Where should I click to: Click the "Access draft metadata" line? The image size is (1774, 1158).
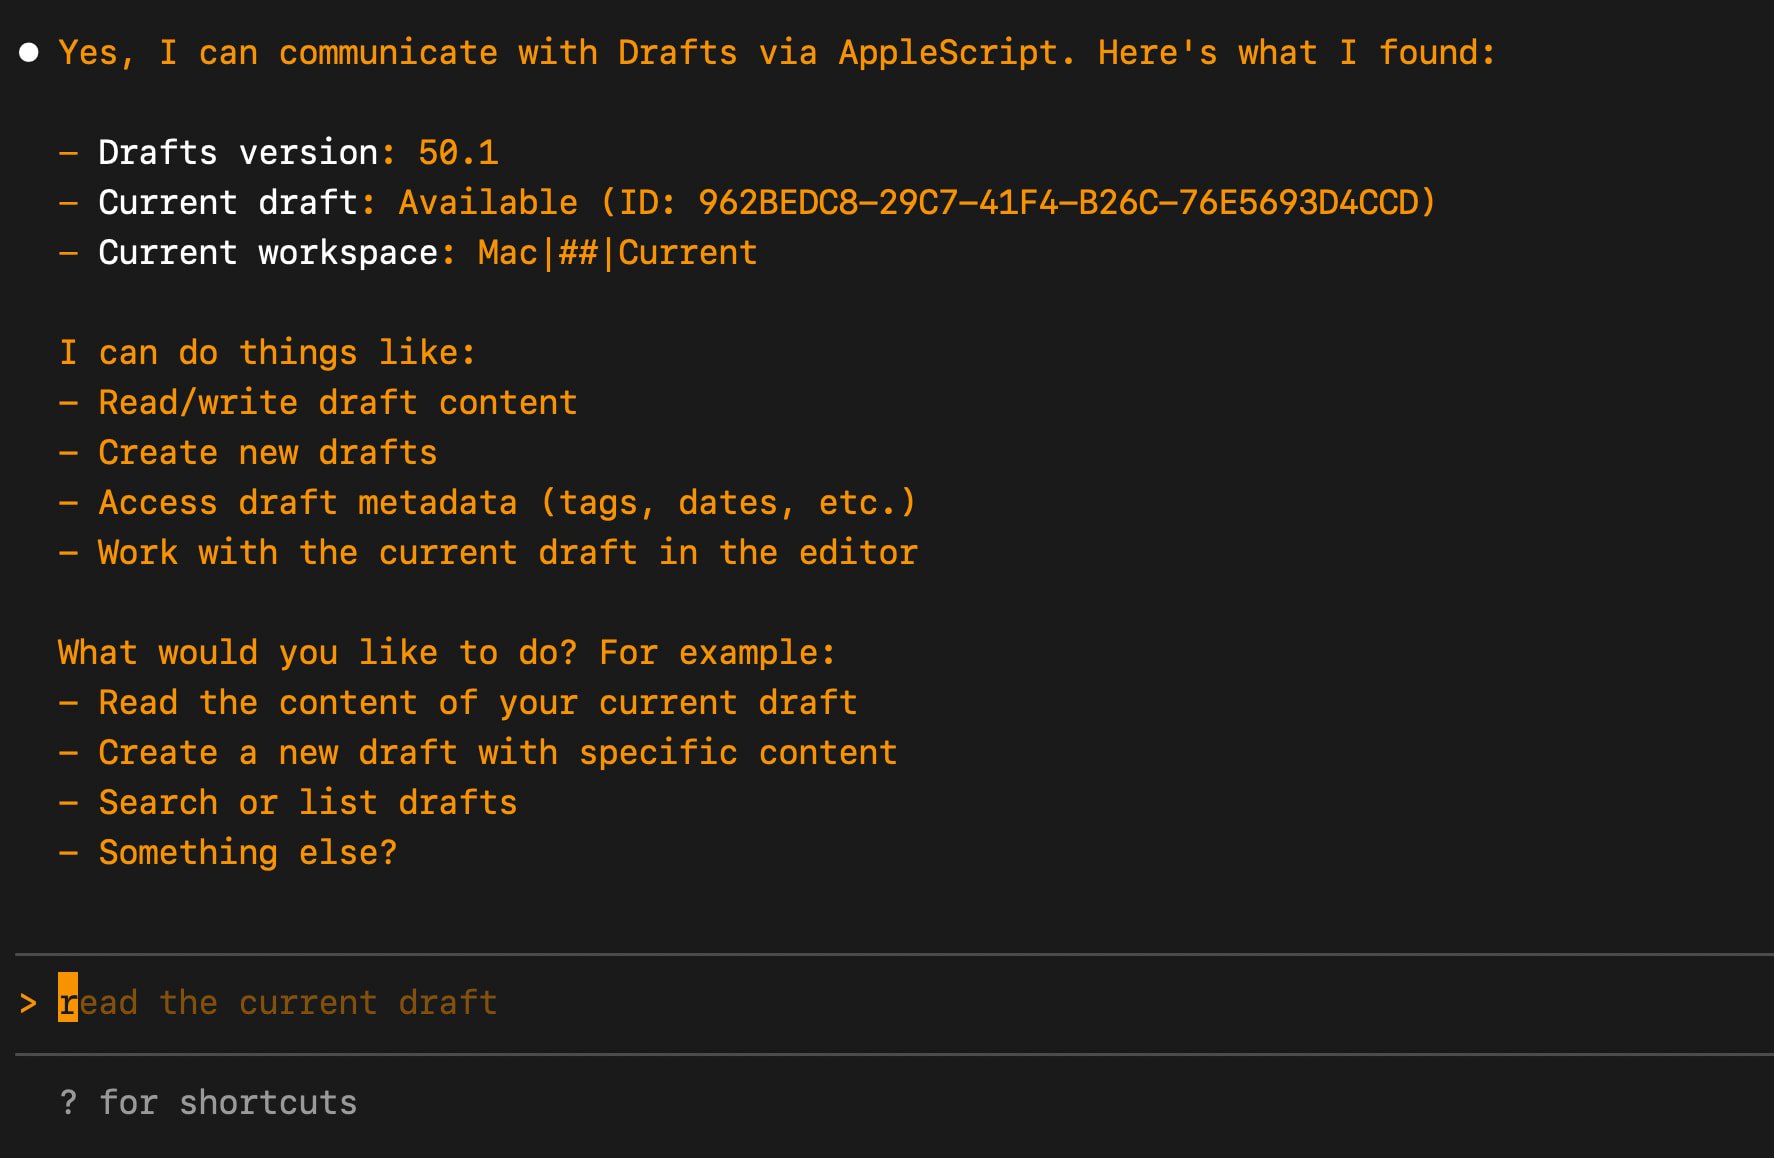(507, 503)
